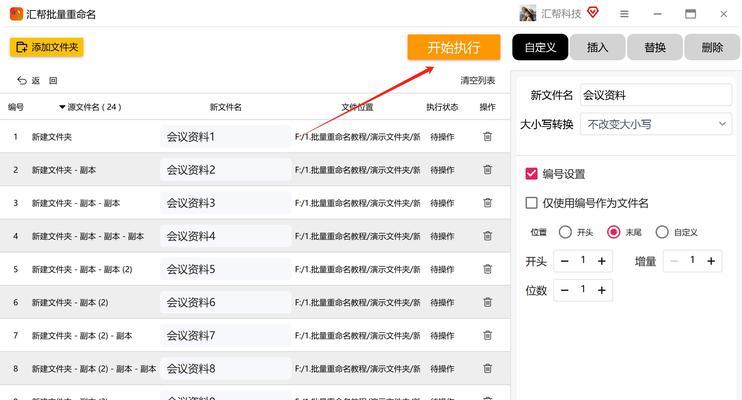Open the hamburger menu in title bar
The width and height of the screenshot is (742, 400).
tap(624, 14)
